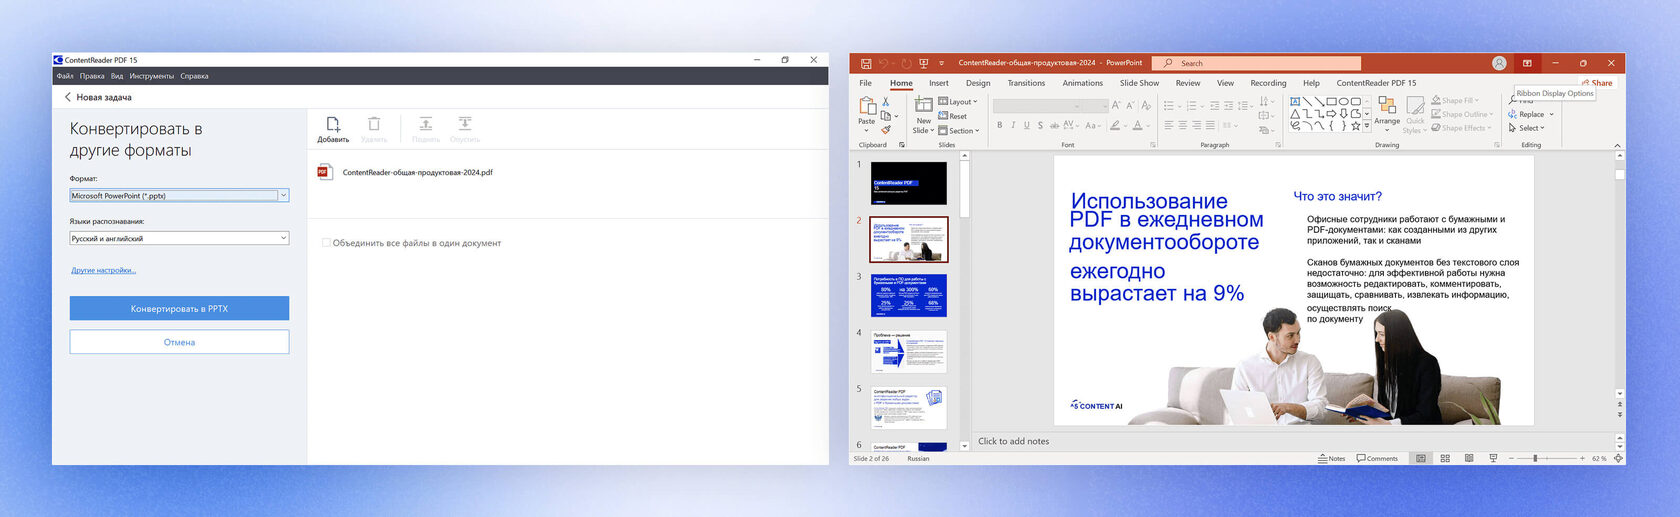Click Start From Beginning icon in quick access toolbar
1680x517 pixels.
pyautogui.click(x=924, y=63)
